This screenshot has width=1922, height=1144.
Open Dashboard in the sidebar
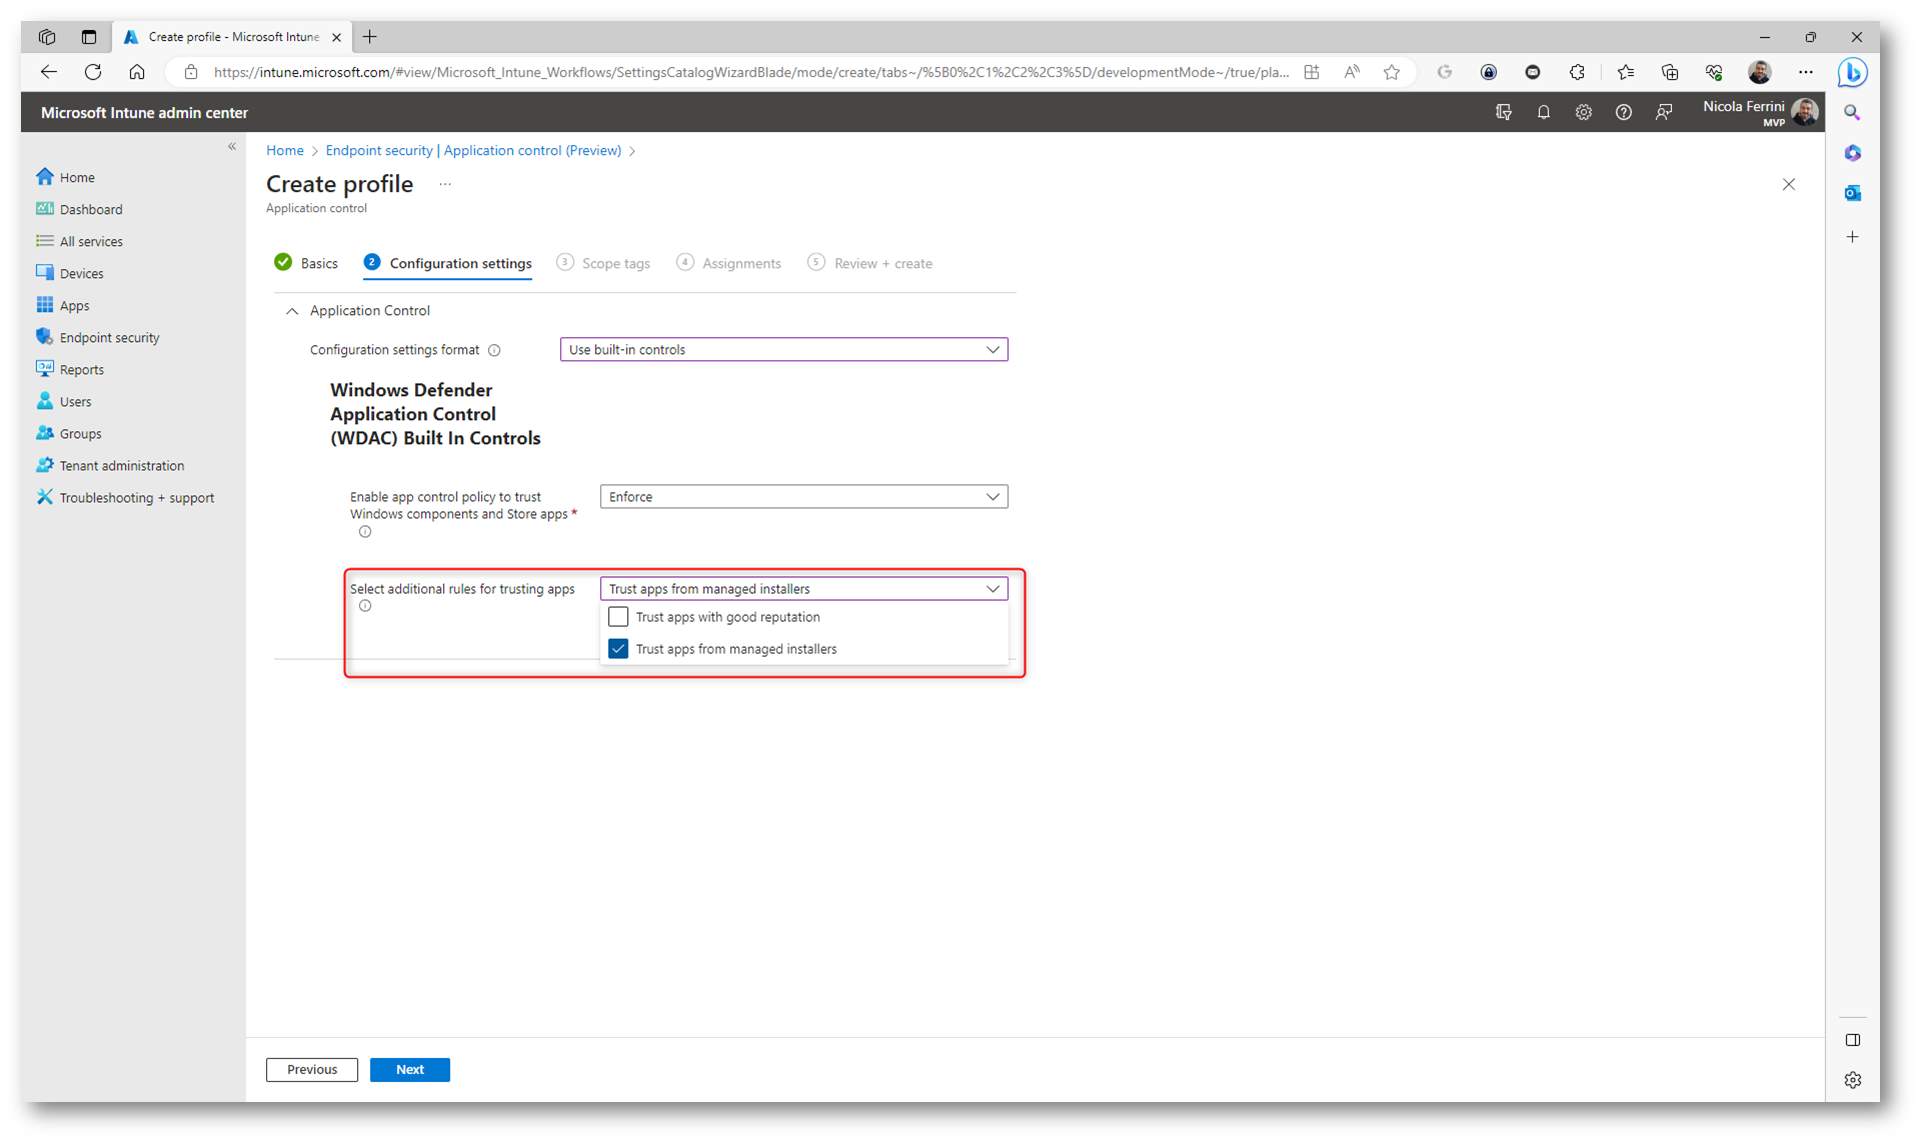[80, 209]
